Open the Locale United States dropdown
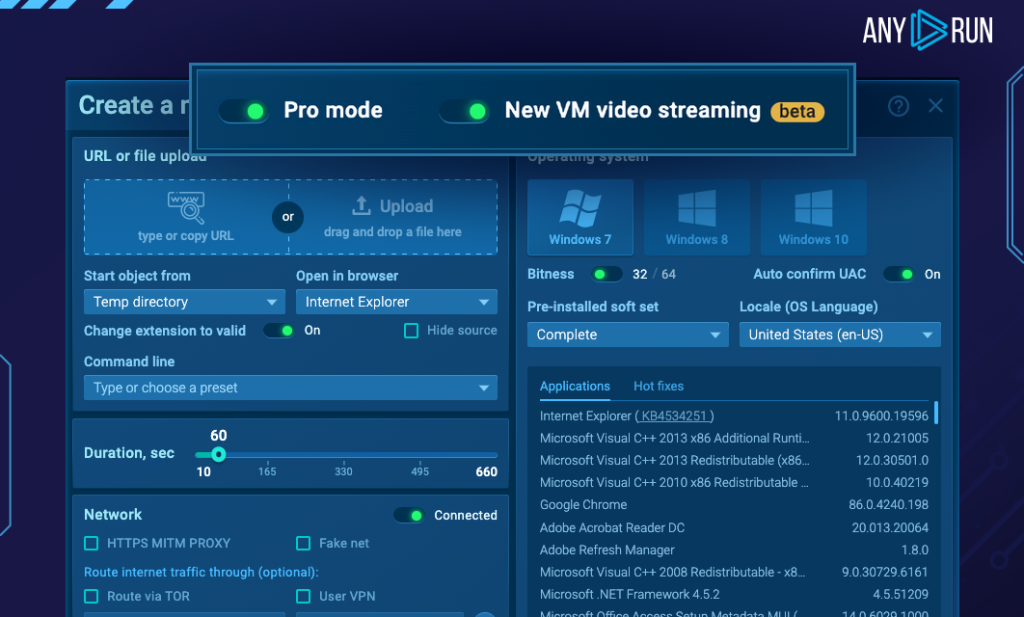The image size is (1024, 617). tap(839, 335)
